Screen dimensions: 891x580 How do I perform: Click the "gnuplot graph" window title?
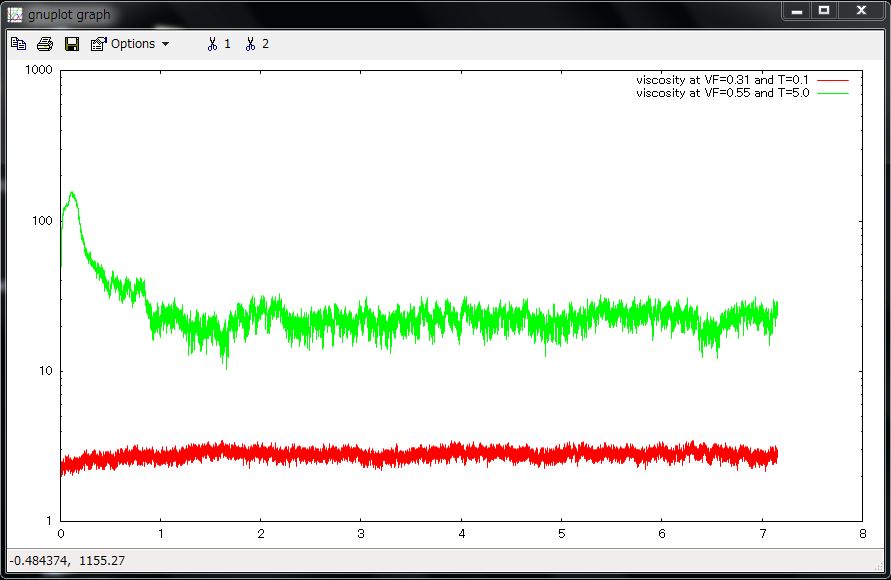[x=69, y=15]
